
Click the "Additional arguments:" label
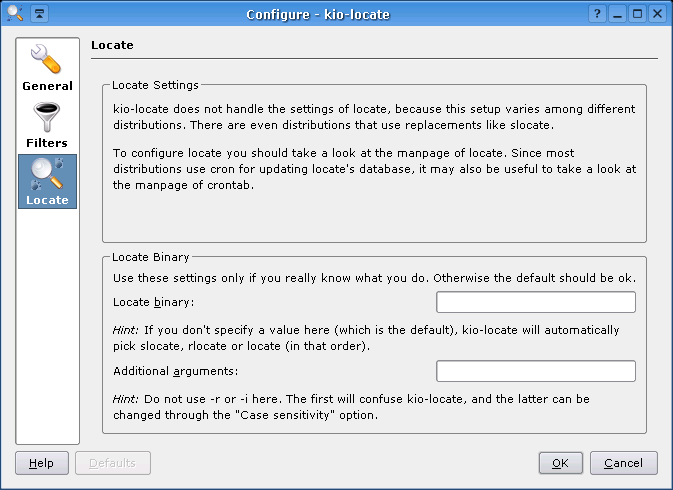[x=175, y=371]
